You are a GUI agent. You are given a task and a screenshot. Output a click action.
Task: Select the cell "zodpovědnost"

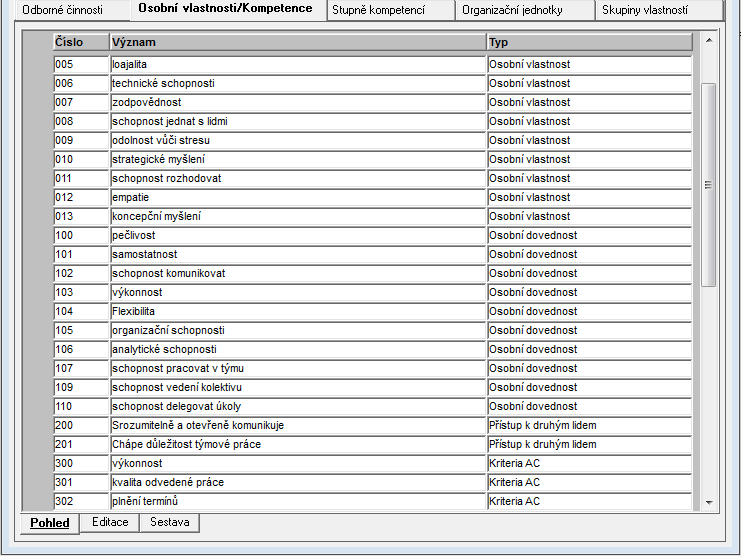tap(298, 102)
